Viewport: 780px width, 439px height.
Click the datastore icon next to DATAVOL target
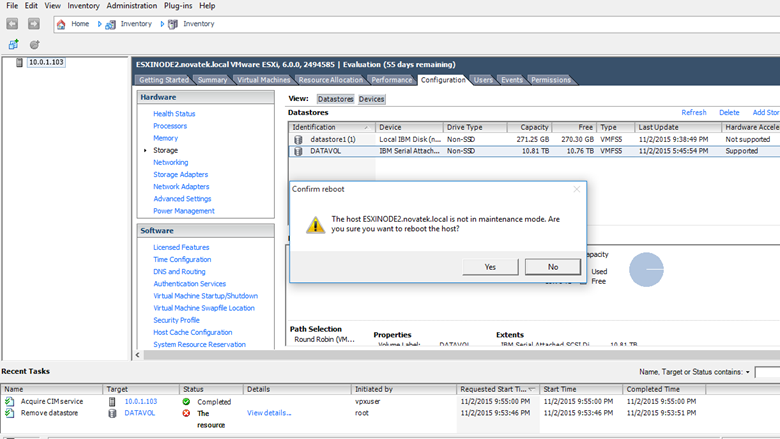pos(112,413)
